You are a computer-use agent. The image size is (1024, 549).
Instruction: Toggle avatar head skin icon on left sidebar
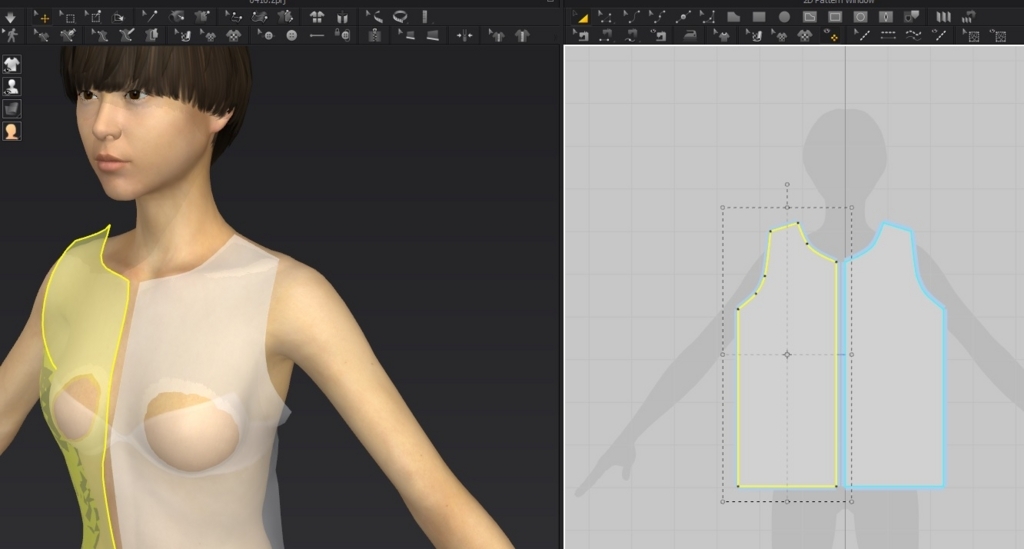[x=11, y=131]
